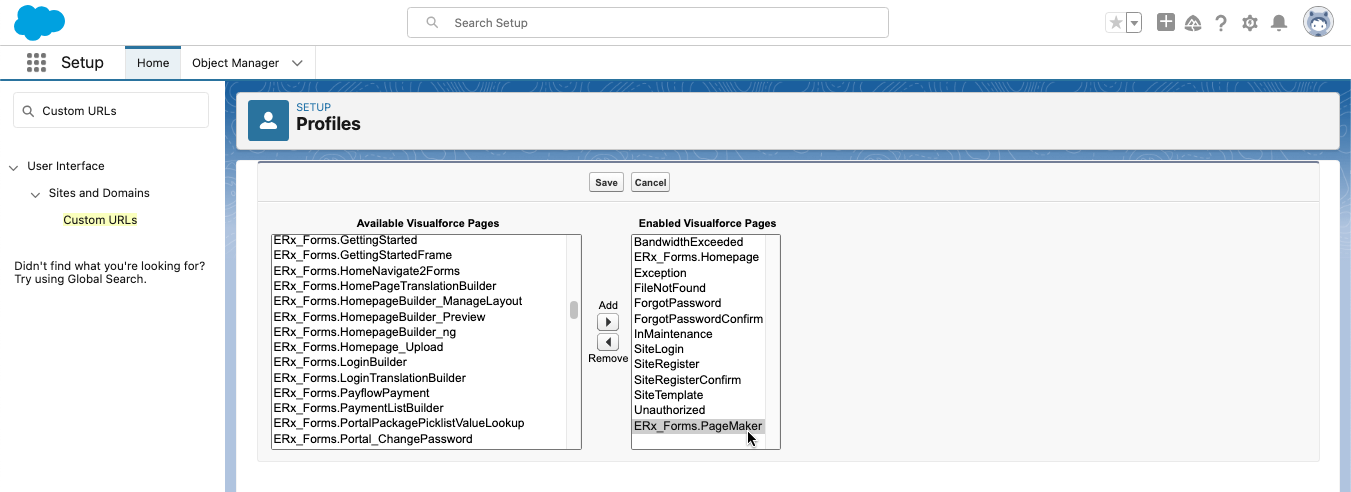This screenshot has width=1351, height=492.
Task: Cancel the profile page changes
Action: click(650, 182)
